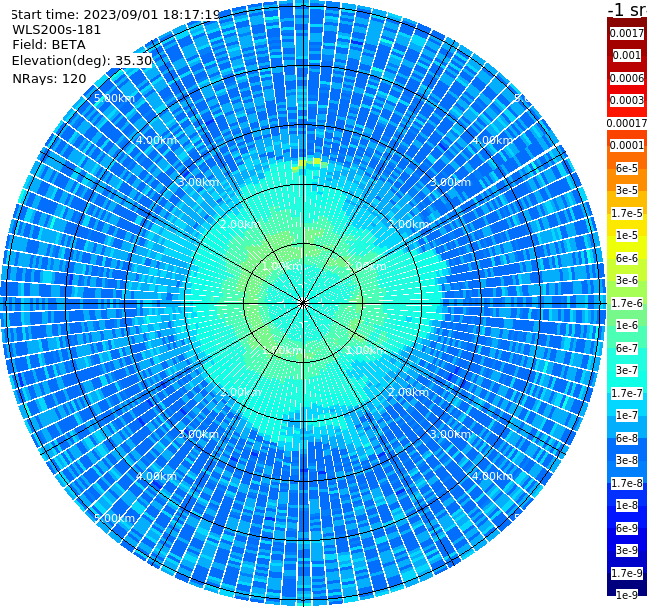Select the 1e-6 colorbar value
647x607 pixels.
627,325
